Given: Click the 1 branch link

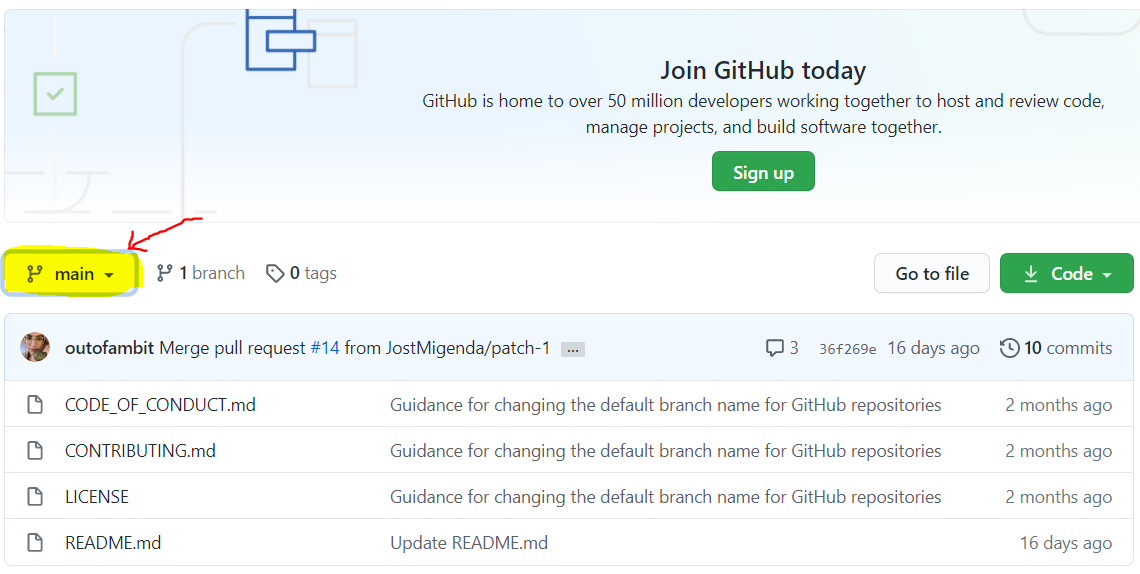Looking at the screenshot, I should [x=201, y=273].
